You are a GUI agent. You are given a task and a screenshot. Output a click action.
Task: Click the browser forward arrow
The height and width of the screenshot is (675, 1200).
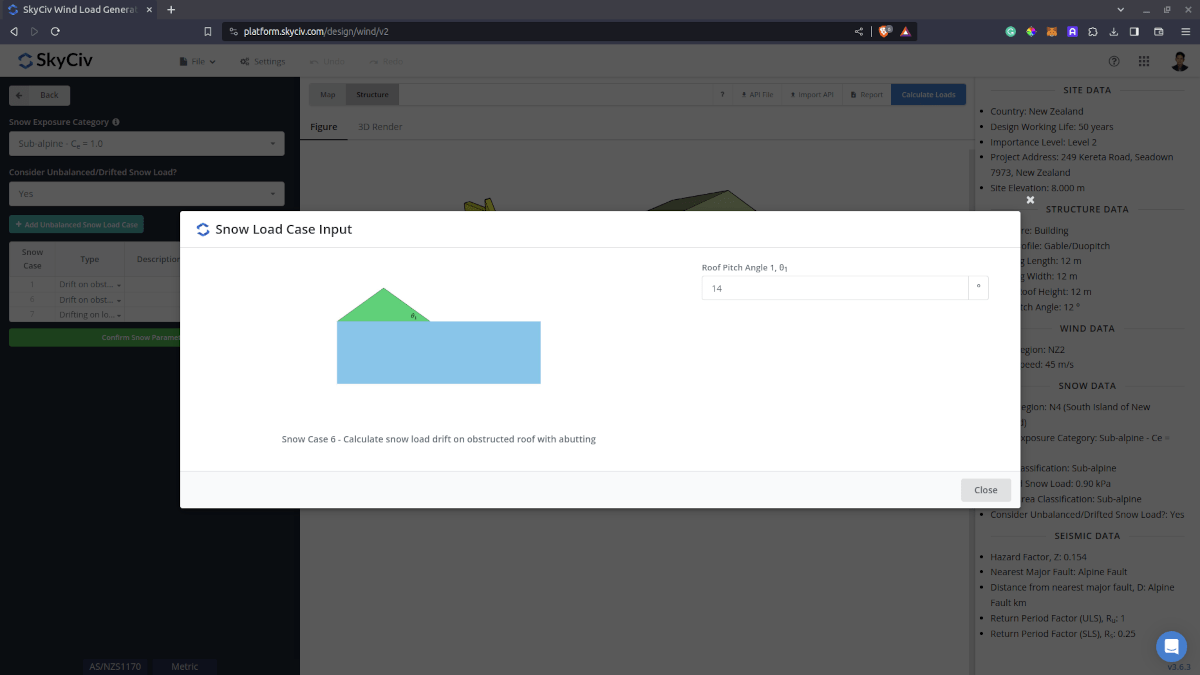point(35,31)
